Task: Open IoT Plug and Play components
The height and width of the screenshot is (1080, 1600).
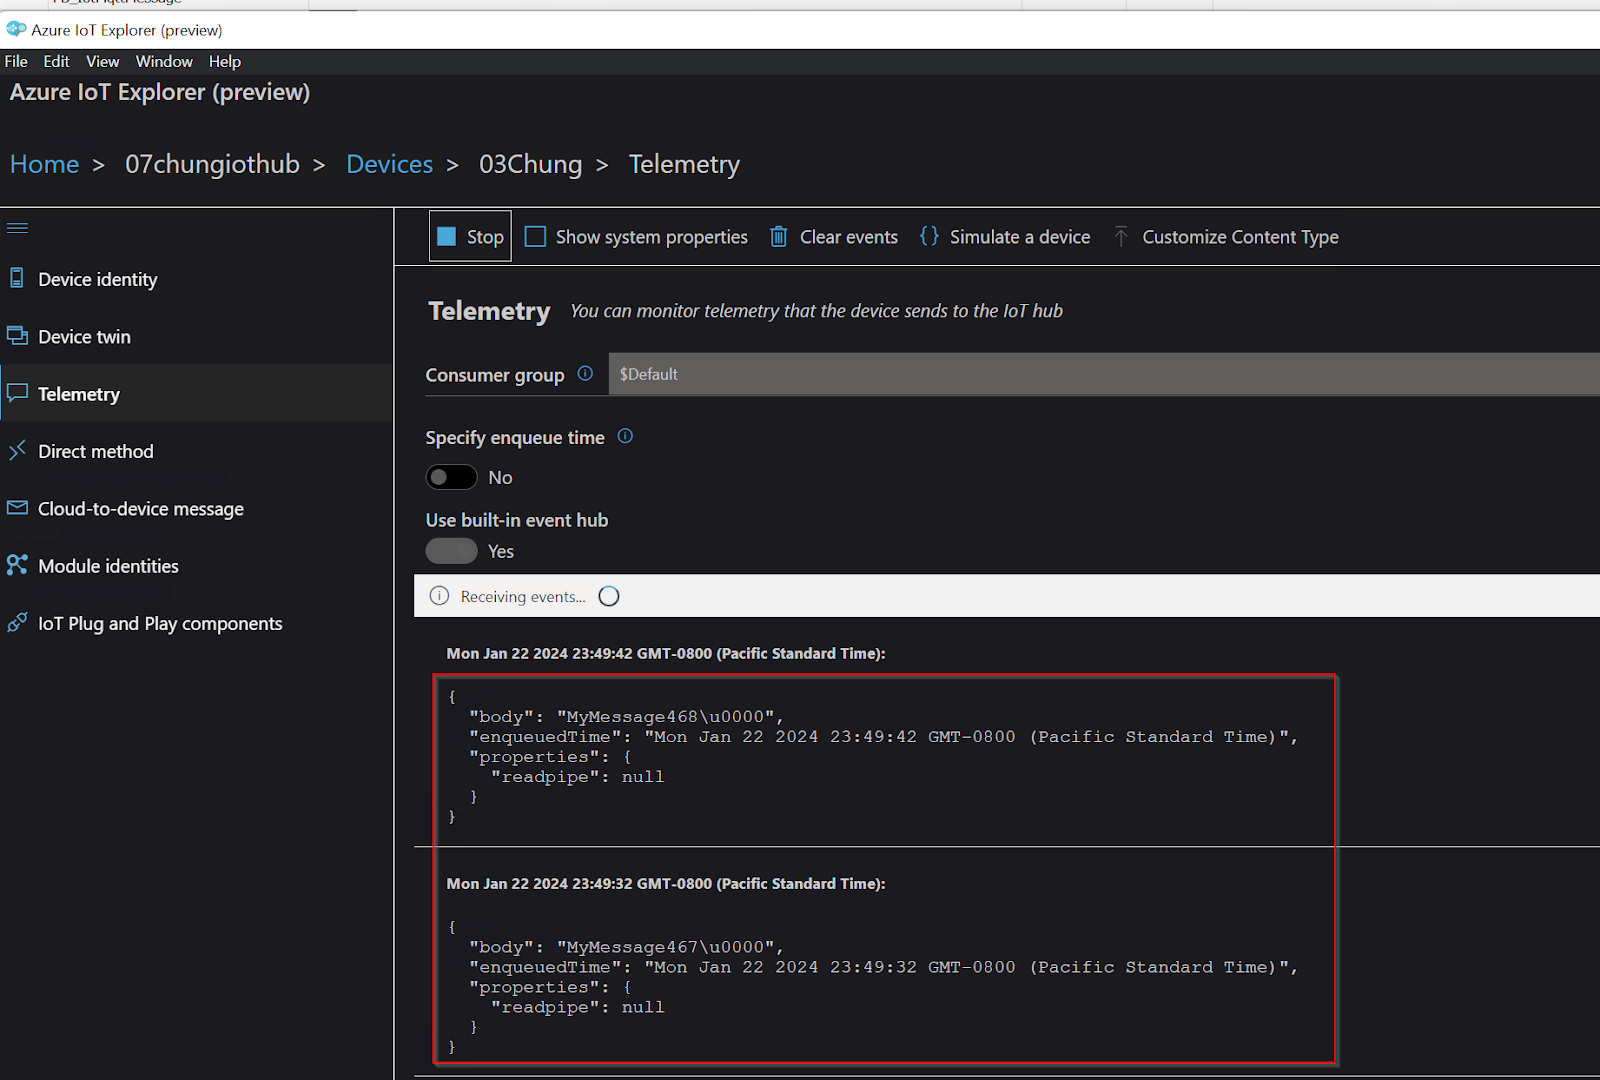Action: (196, 623)
